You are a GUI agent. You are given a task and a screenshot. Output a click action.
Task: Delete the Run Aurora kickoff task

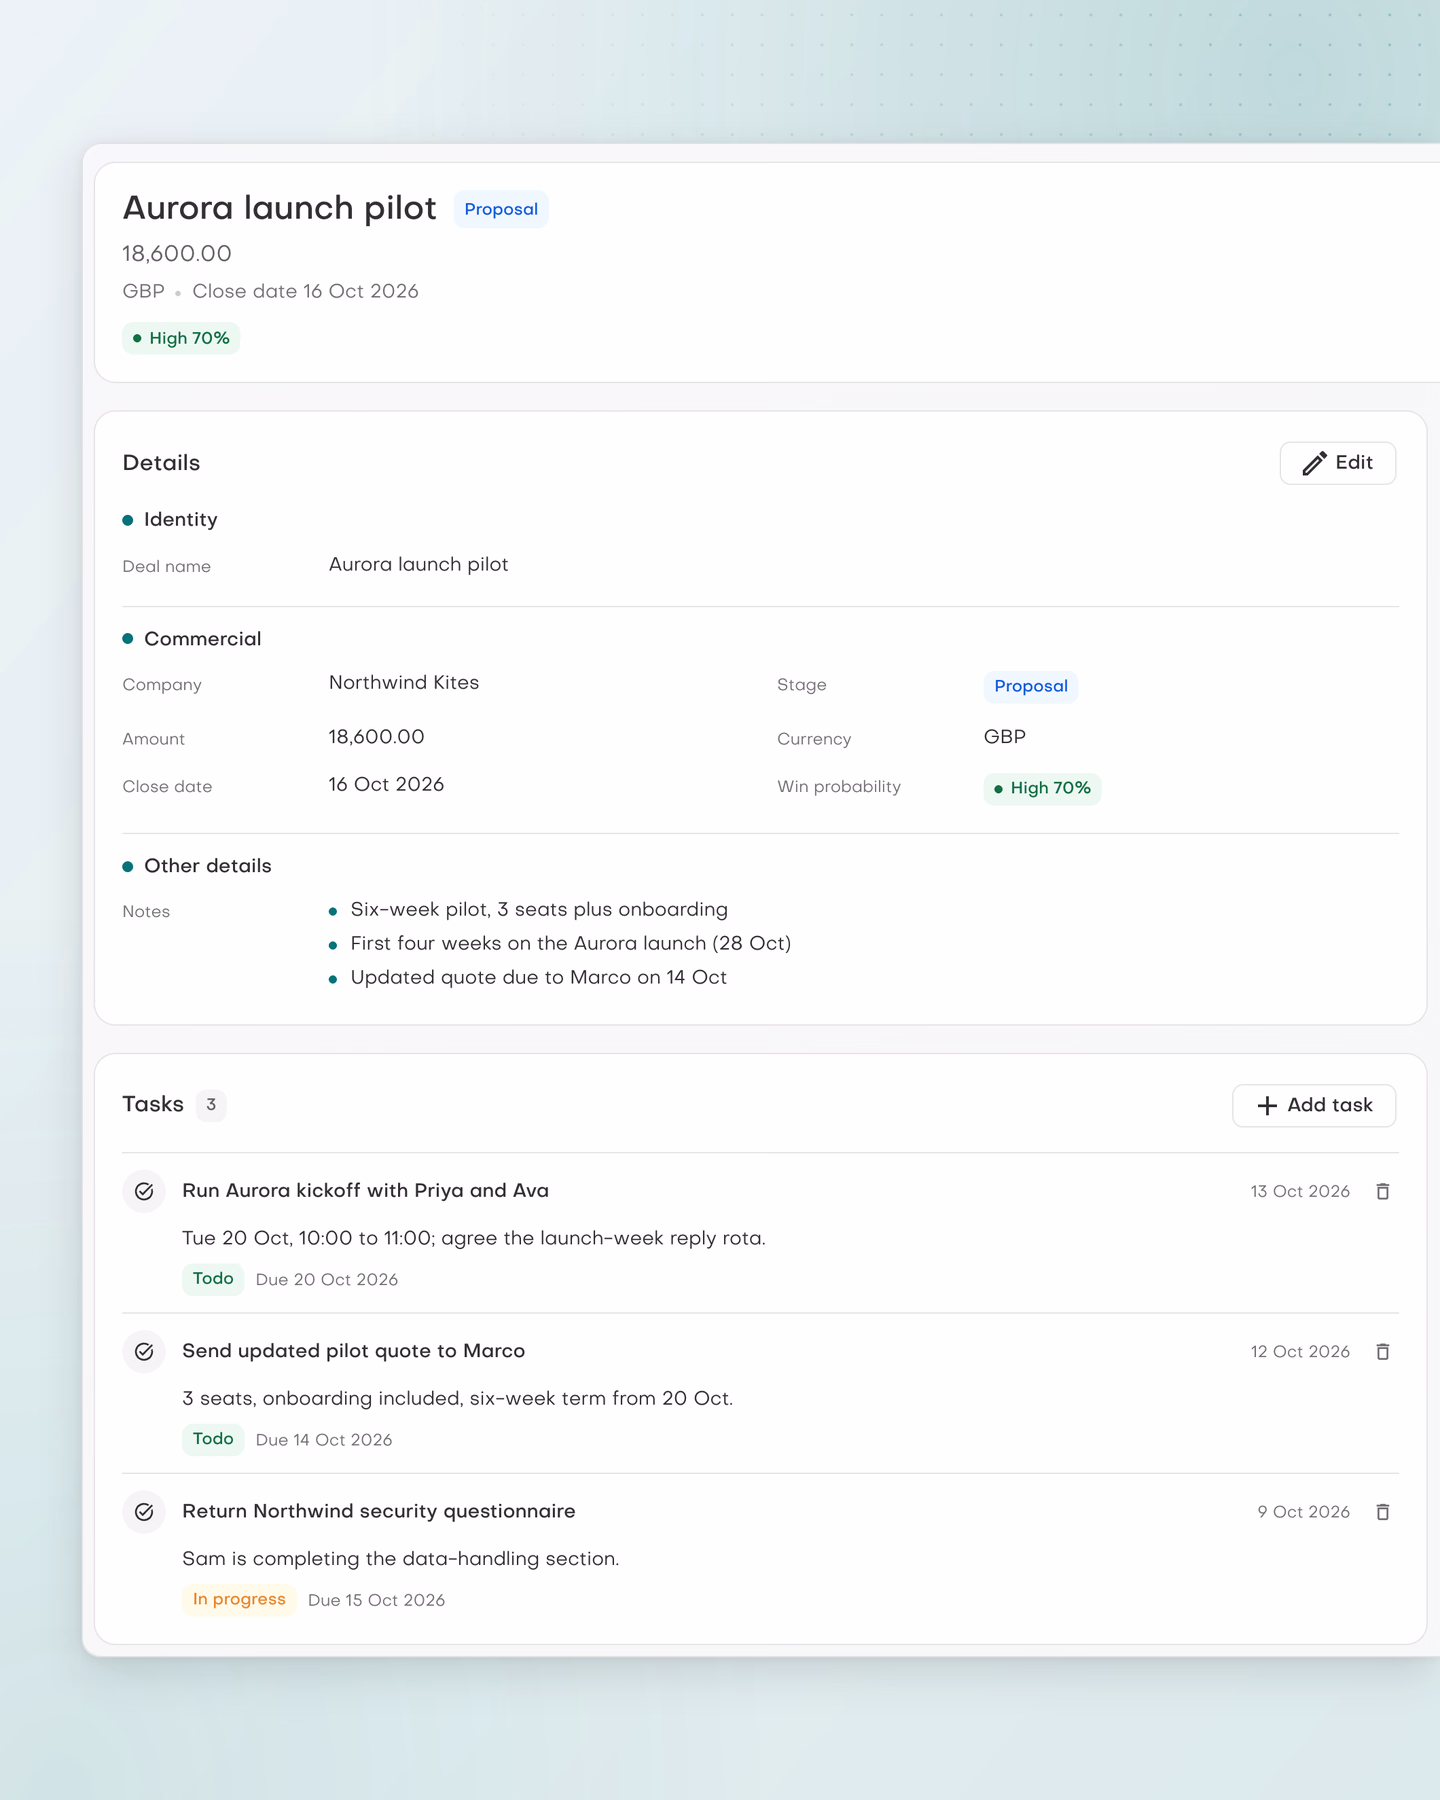tap(1383, 1191)
